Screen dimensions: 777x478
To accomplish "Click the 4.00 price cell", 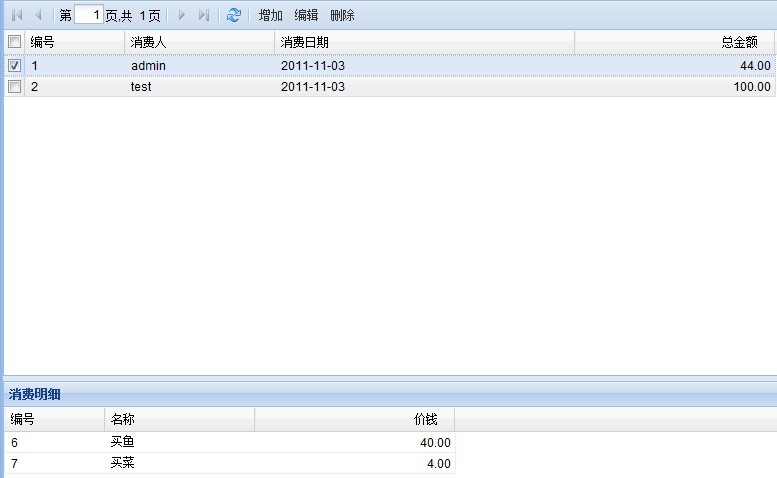I will [439, 464].
